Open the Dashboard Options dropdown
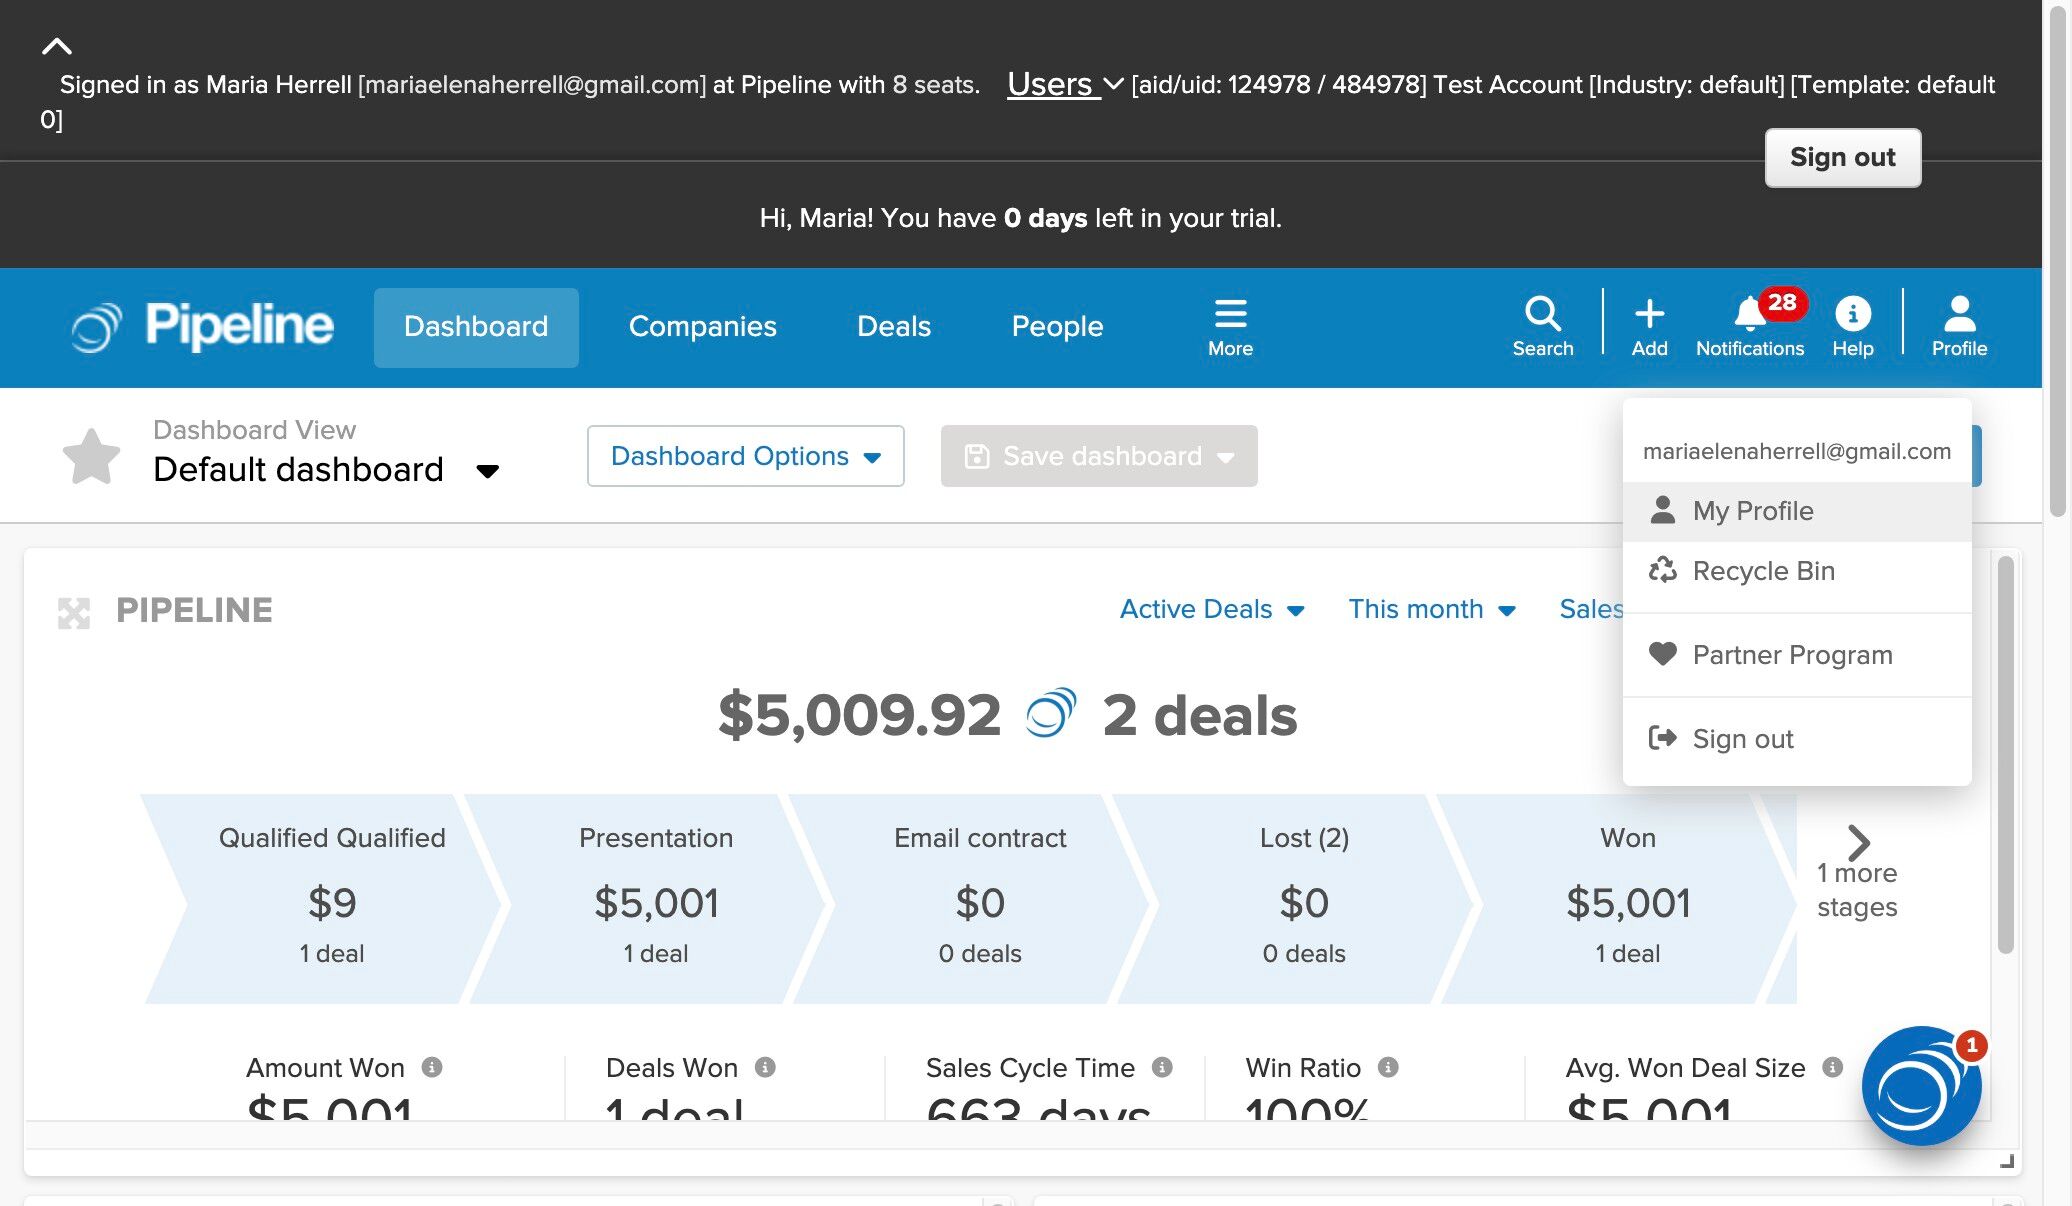The image size is (2072, 1206). [x=745, y=456]
